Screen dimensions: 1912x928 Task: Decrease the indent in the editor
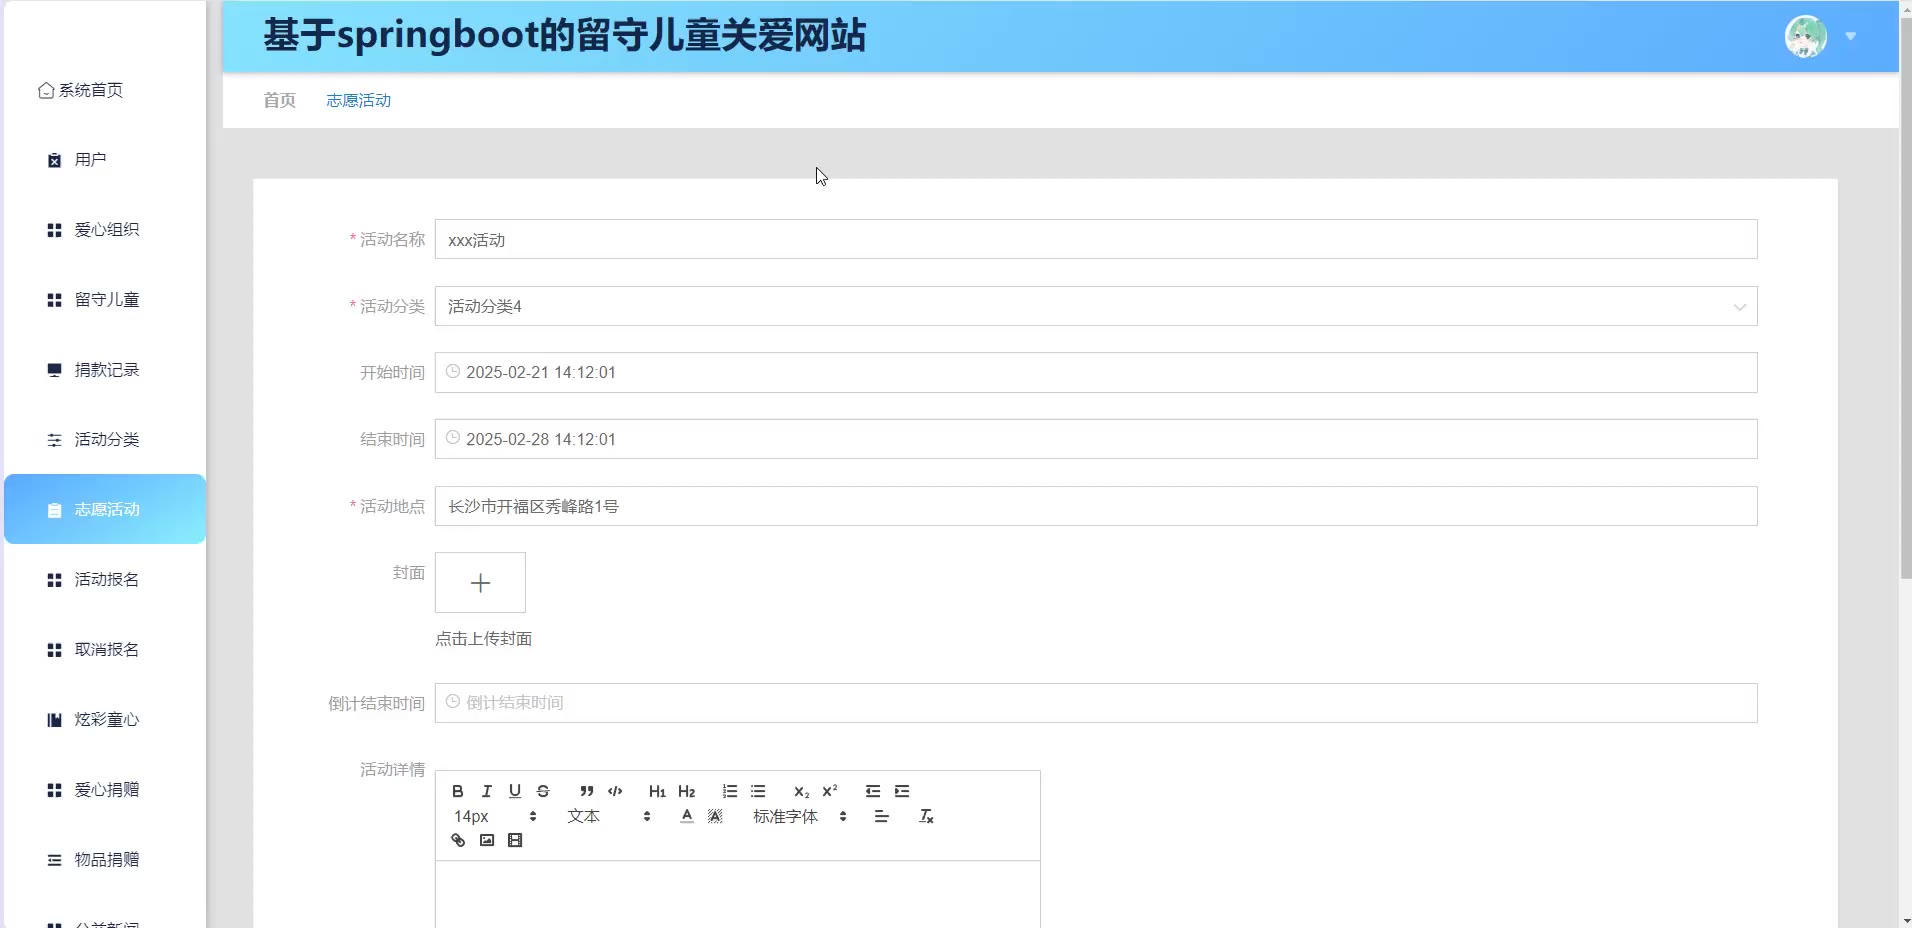point(873,791)
